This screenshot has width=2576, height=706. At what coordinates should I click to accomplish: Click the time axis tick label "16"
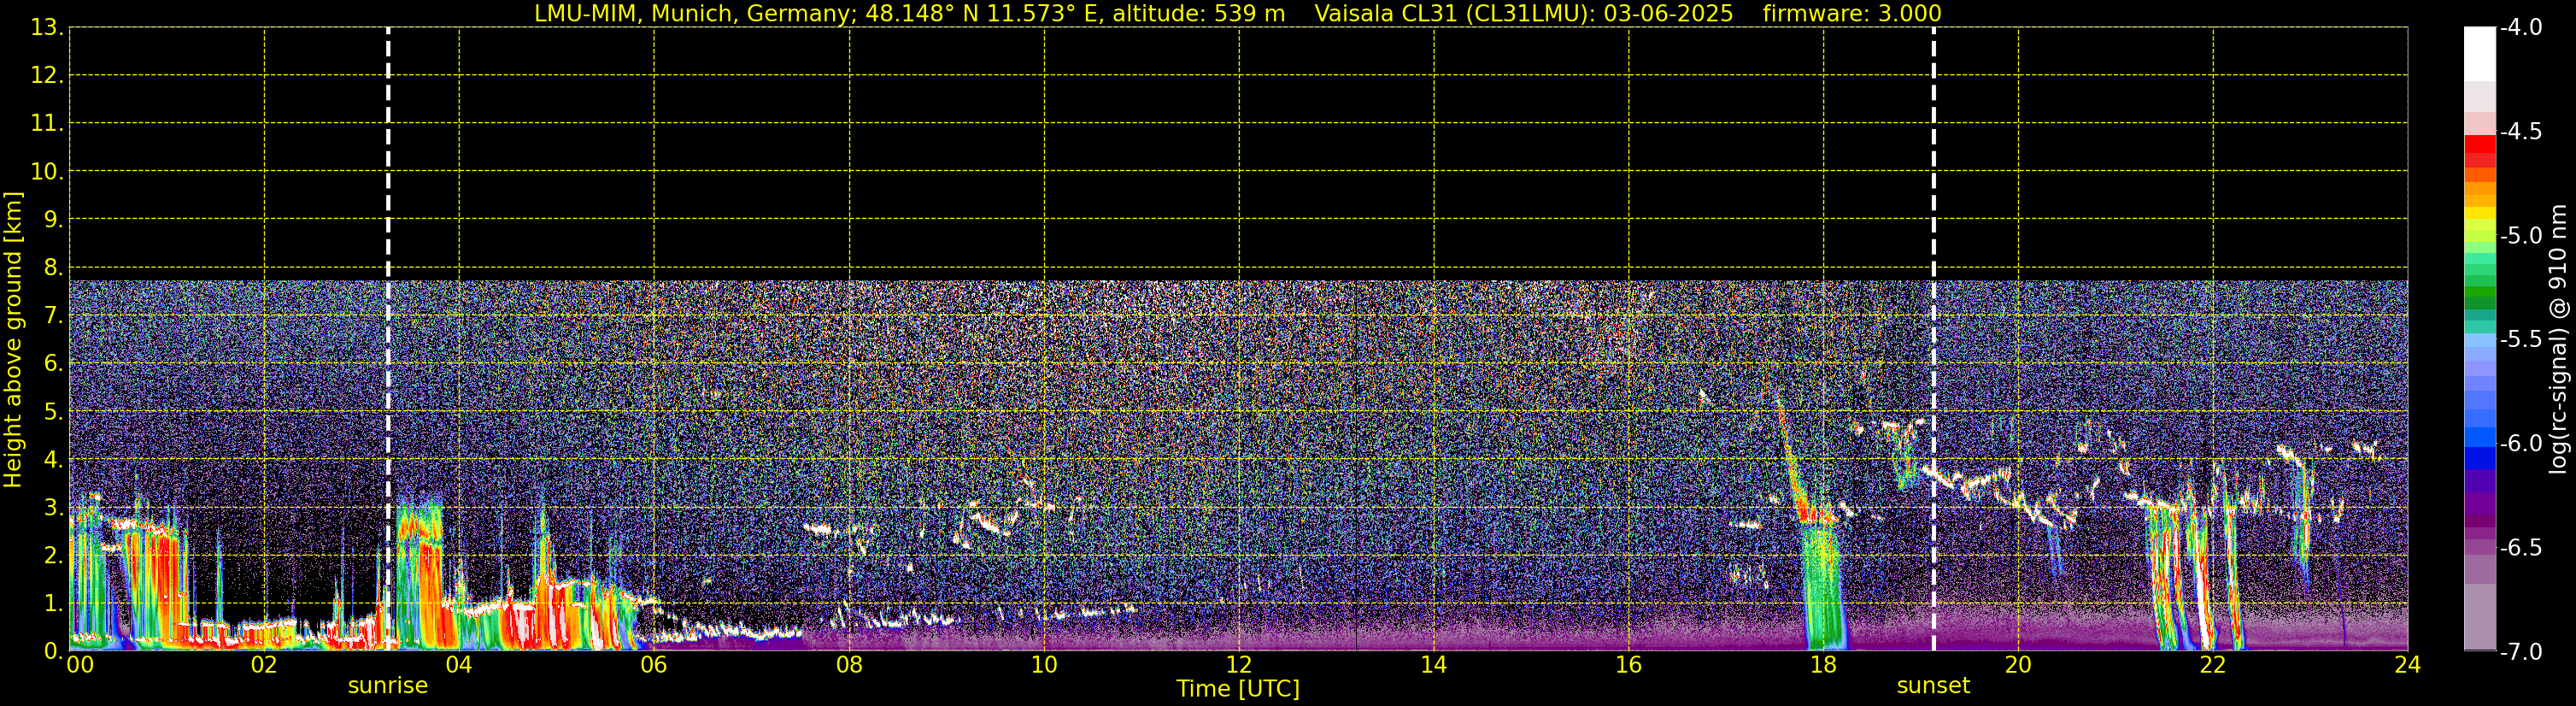(x=1628, y=665)
